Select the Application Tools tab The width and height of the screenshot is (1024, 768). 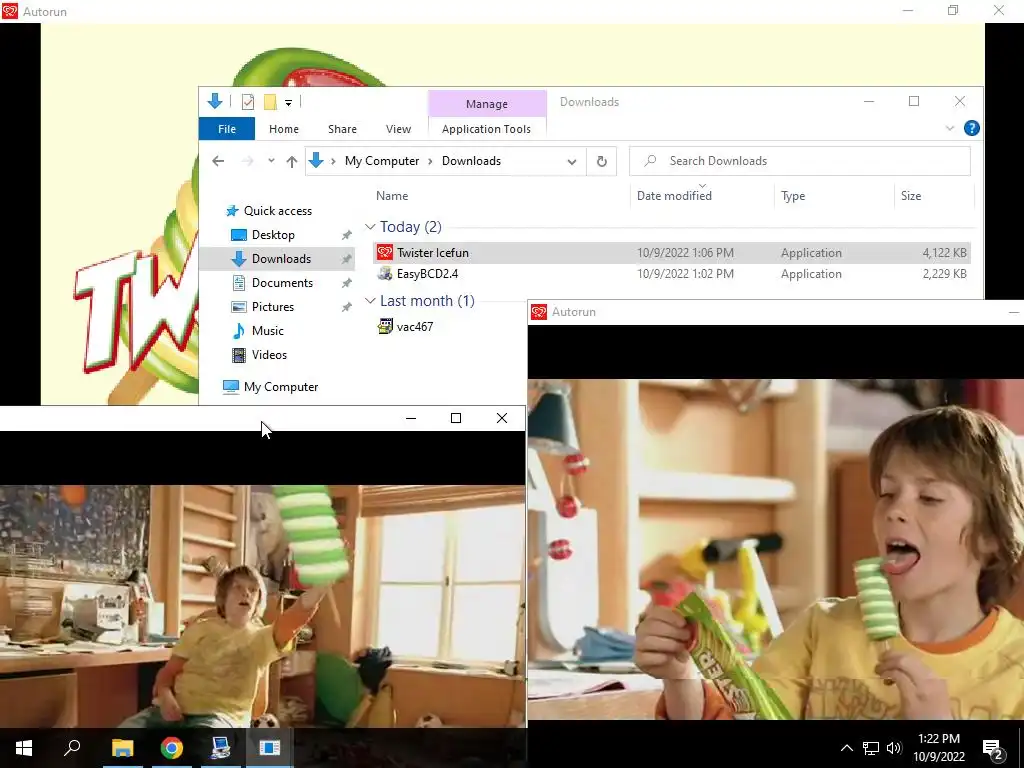(487, 129)
